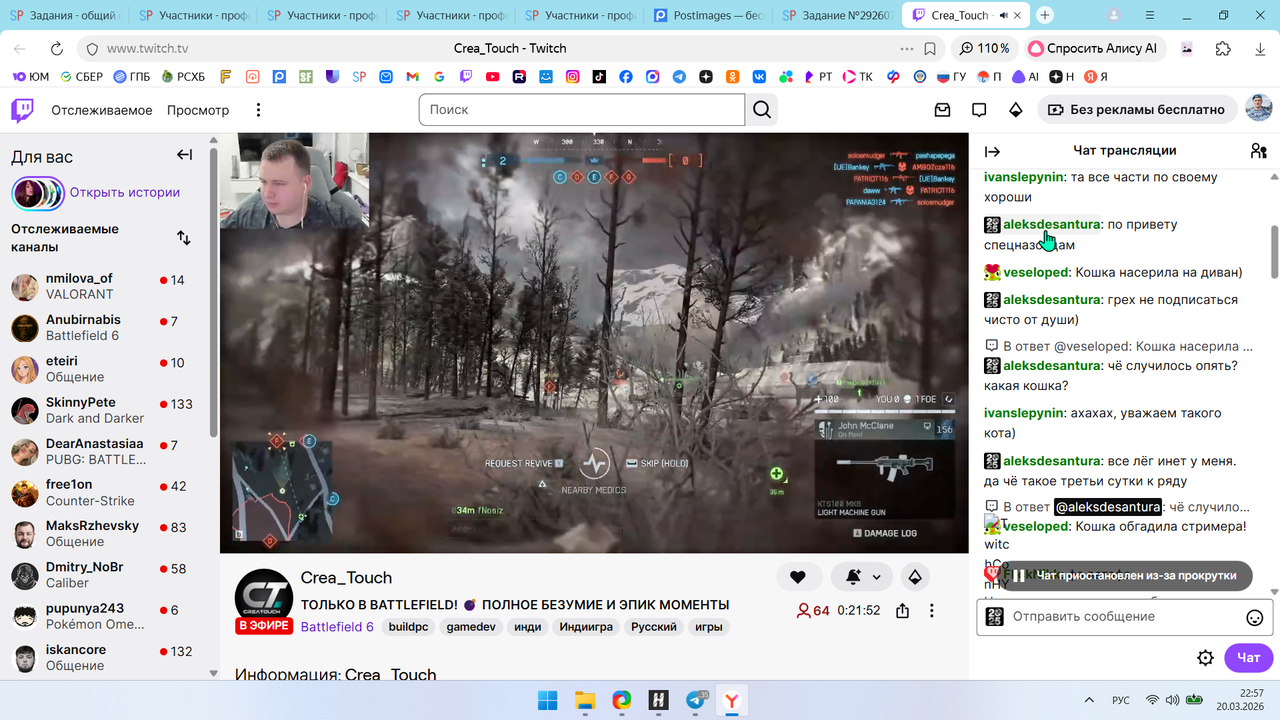Screen dimensions: 1280x720
Task: Switch the РУС keyboard language indicator
Action: [1121, 700]
